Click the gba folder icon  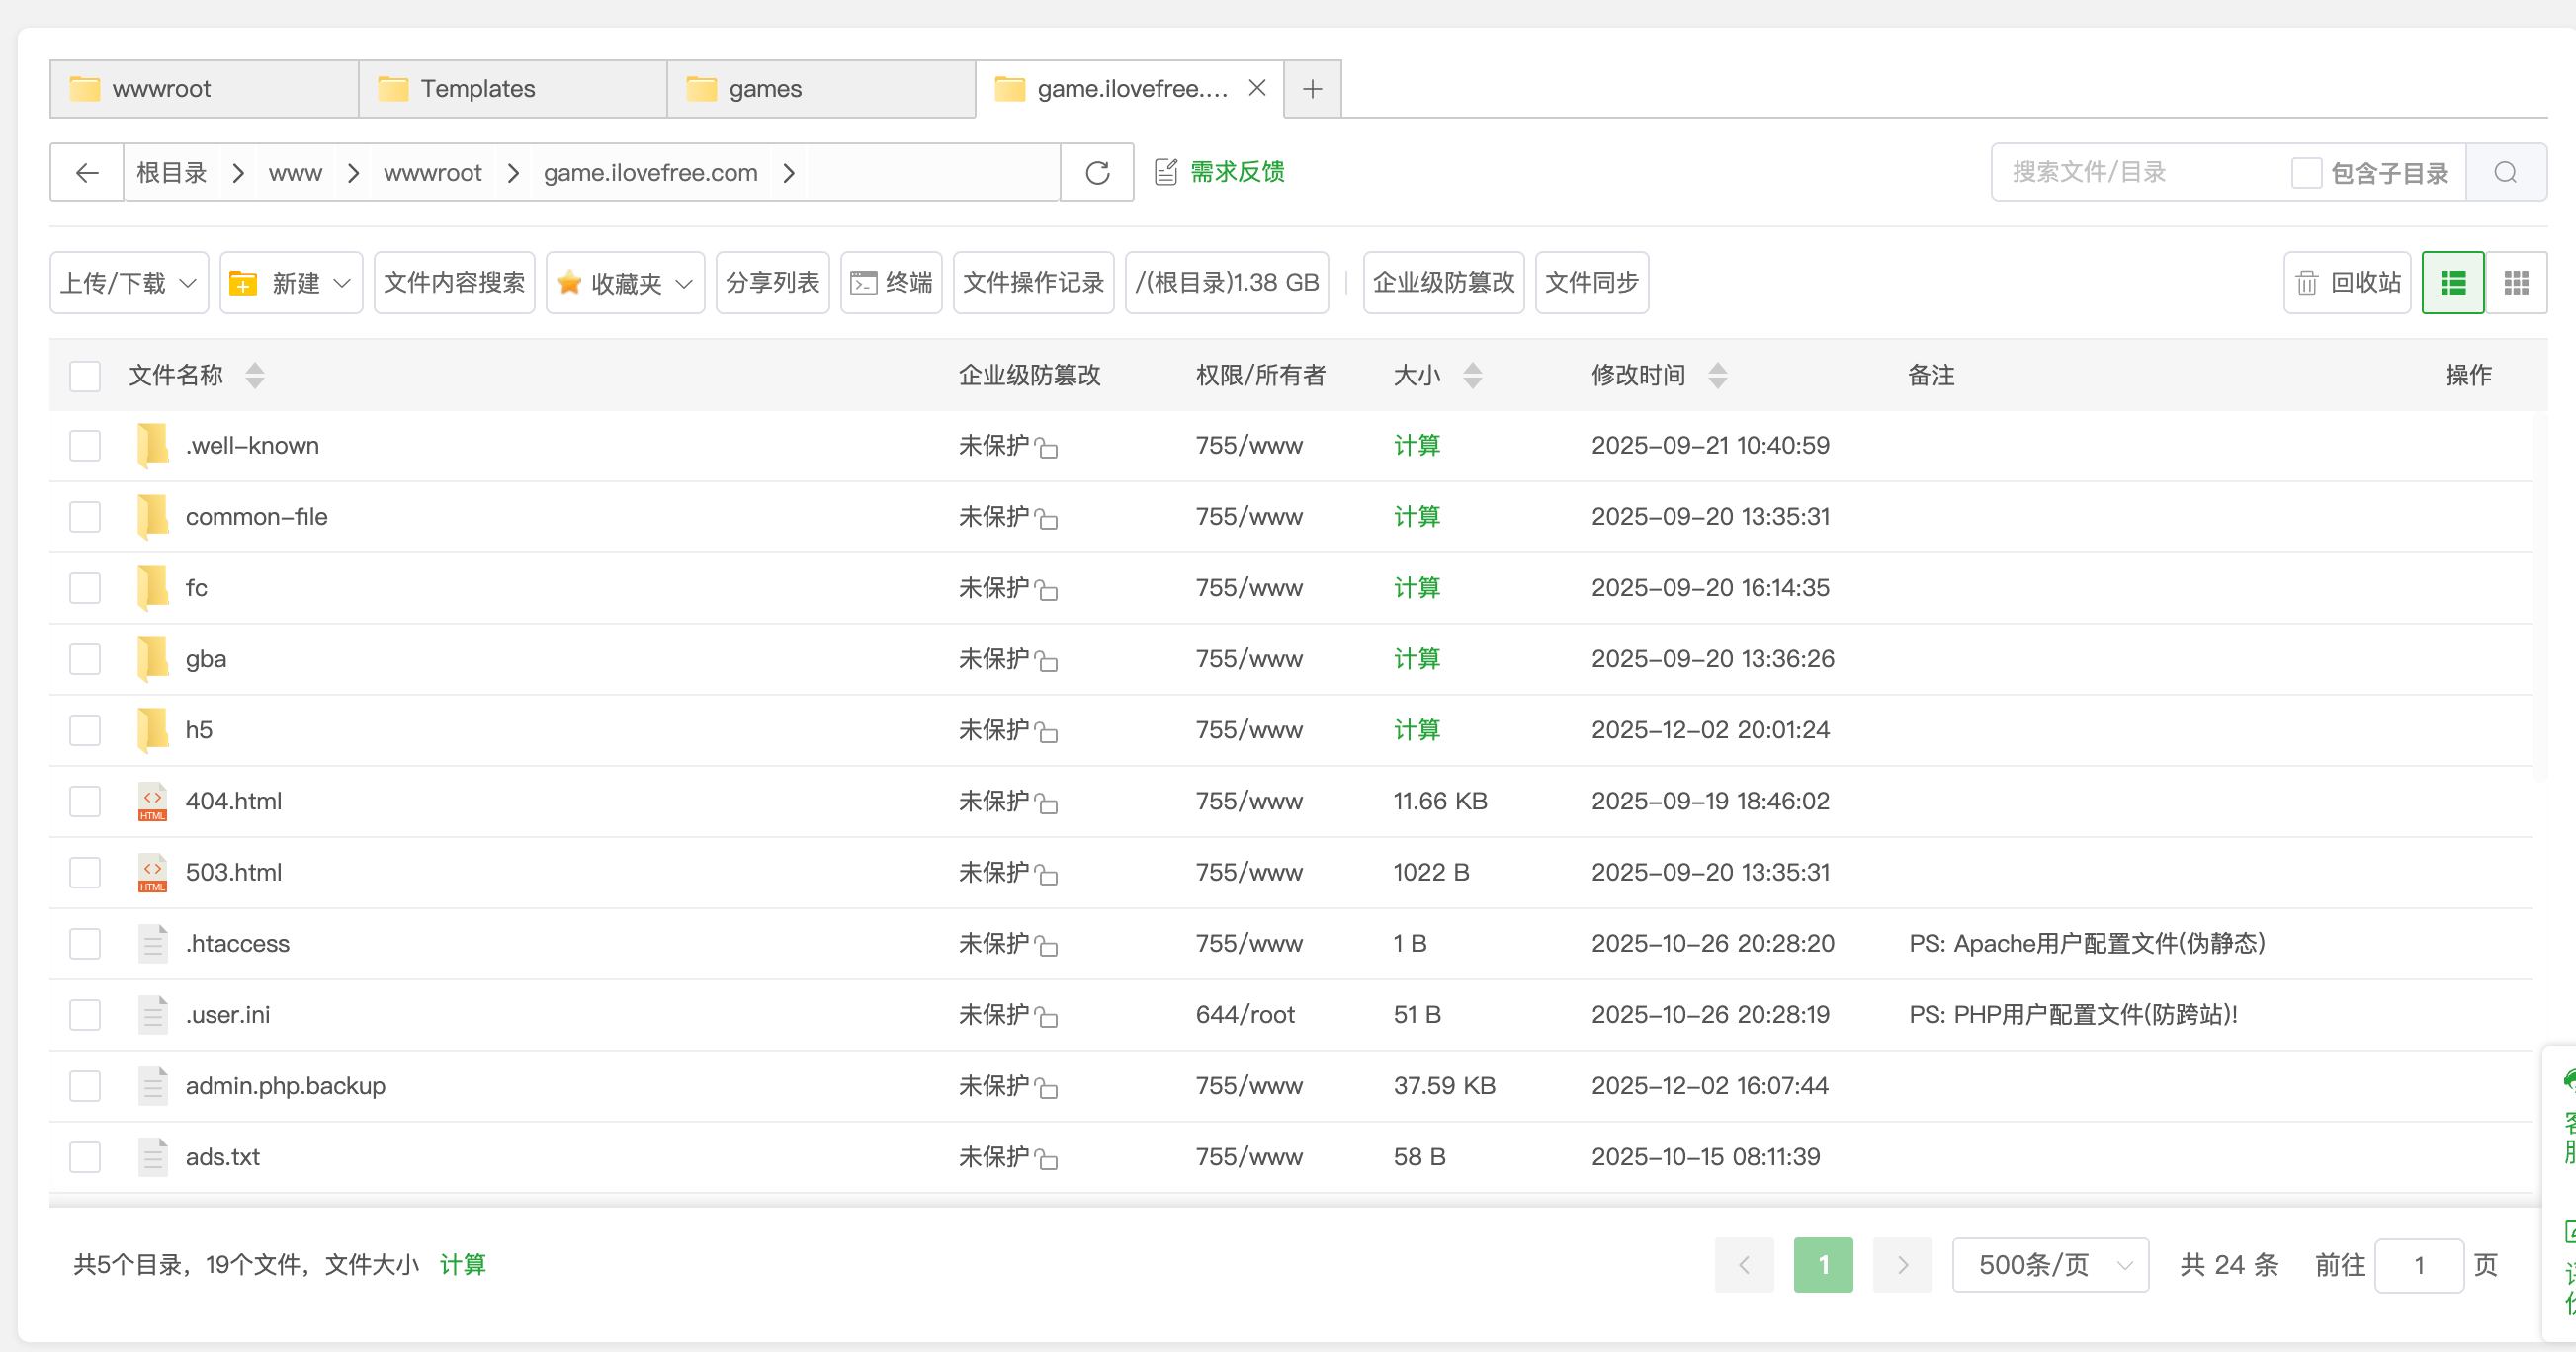click(152, 659)
